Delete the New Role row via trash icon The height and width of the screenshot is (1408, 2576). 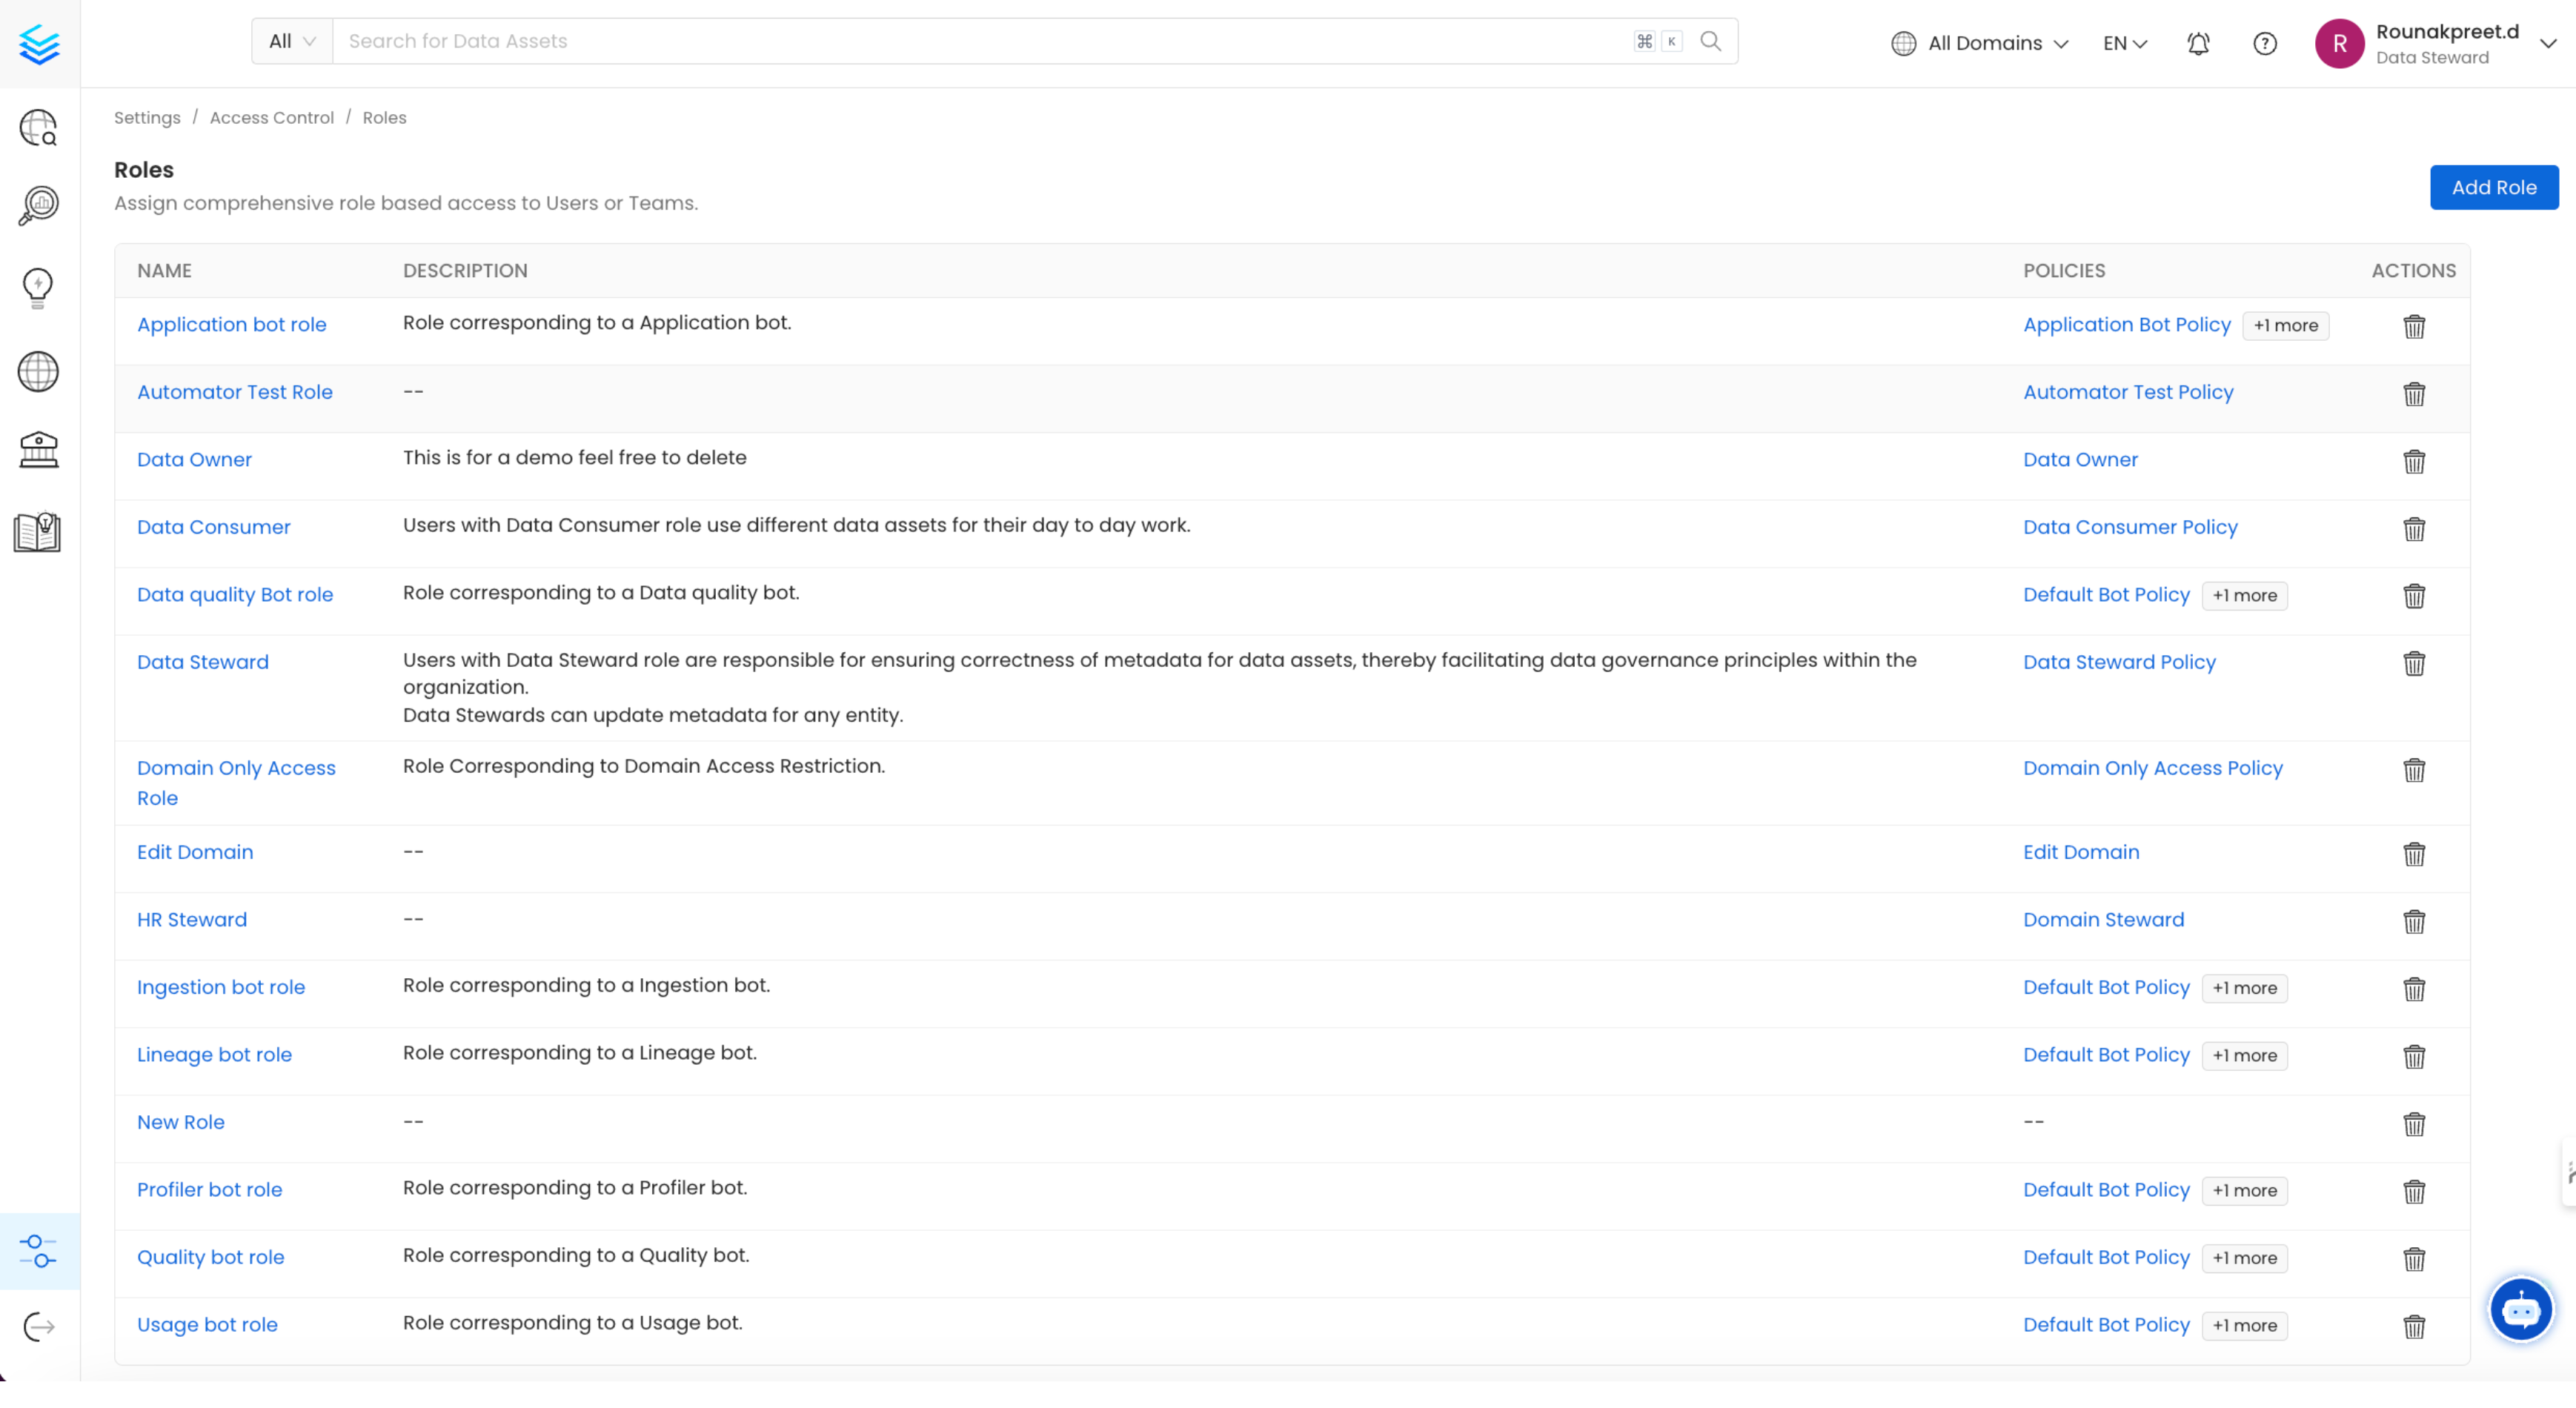[2413, 1124]
